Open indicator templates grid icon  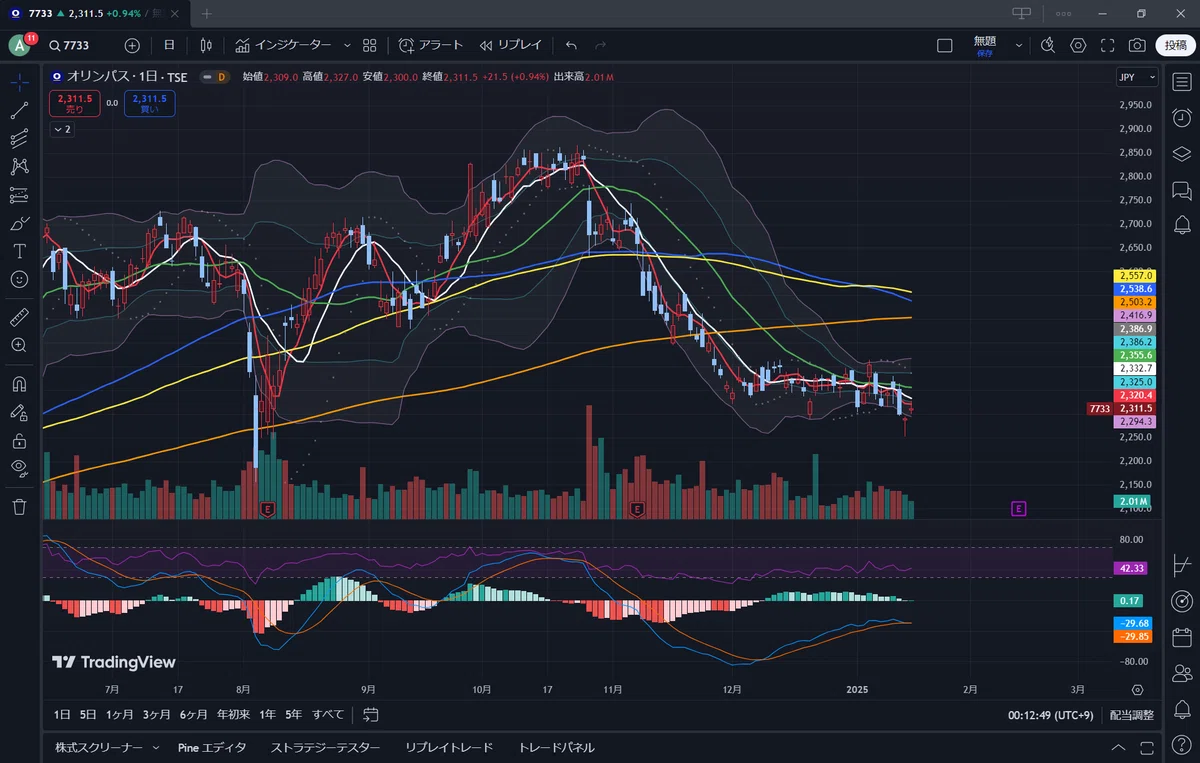pos(370,45)
